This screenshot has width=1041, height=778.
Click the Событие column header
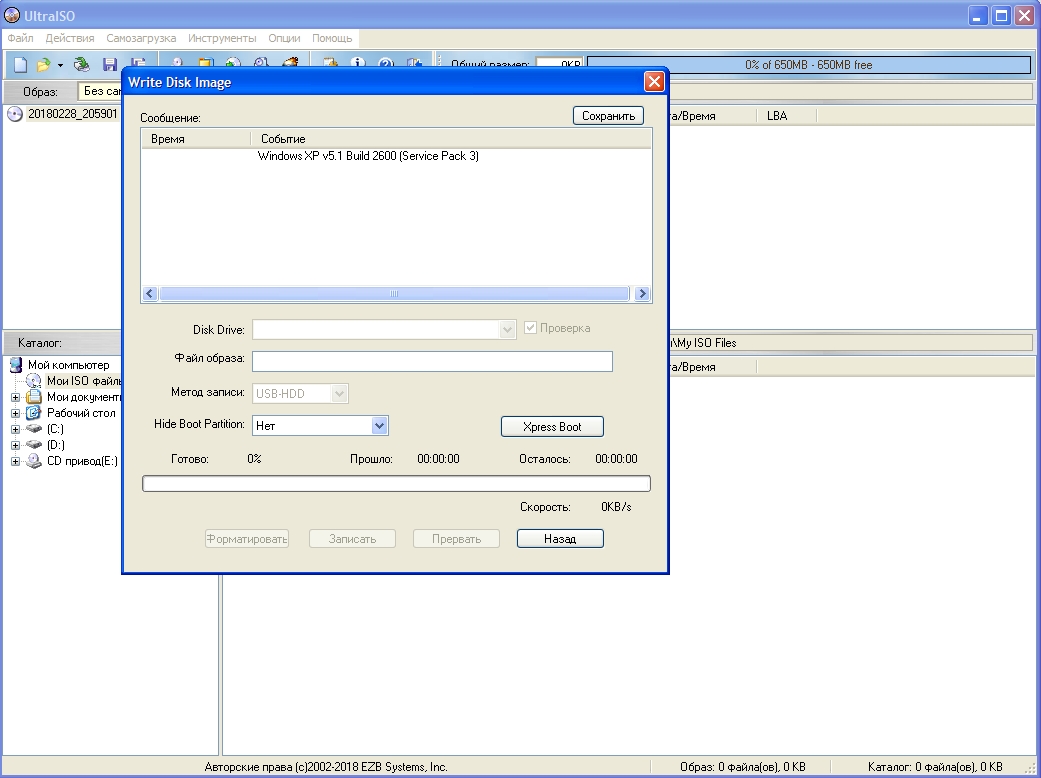point(451,139)
